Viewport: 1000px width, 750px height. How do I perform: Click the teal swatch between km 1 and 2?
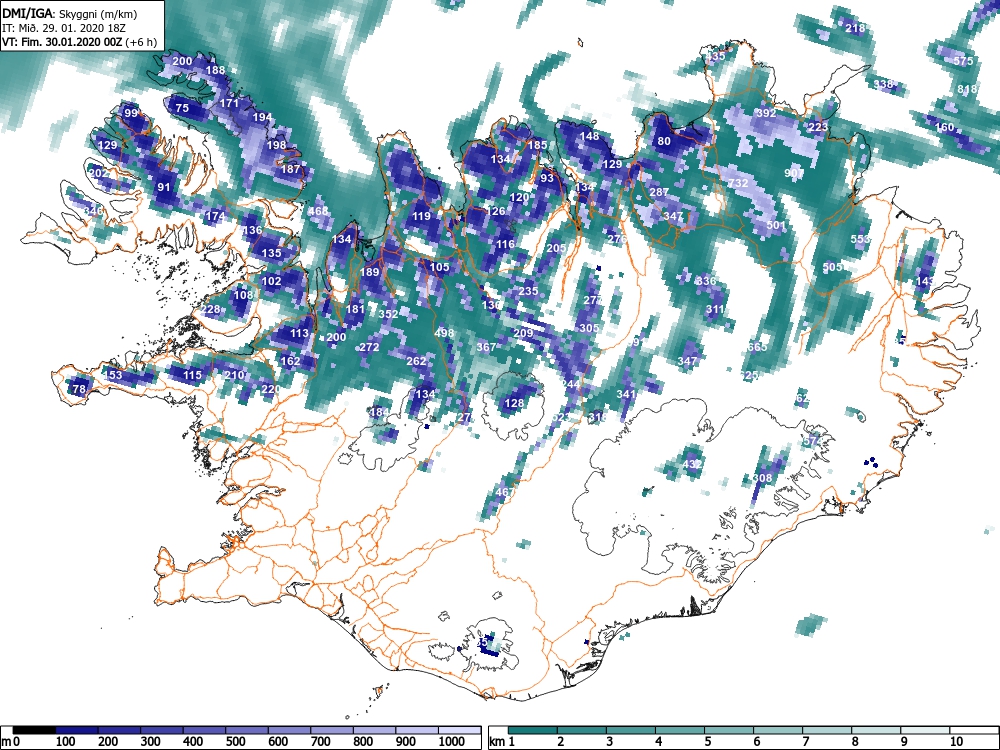[x=533, y=730]
